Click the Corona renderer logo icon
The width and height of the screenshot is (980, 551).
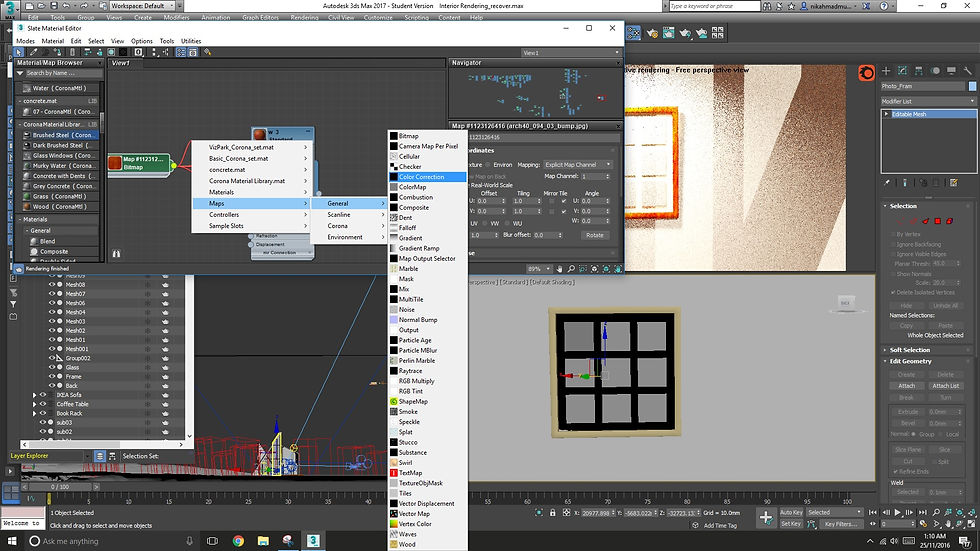(866, 73)
